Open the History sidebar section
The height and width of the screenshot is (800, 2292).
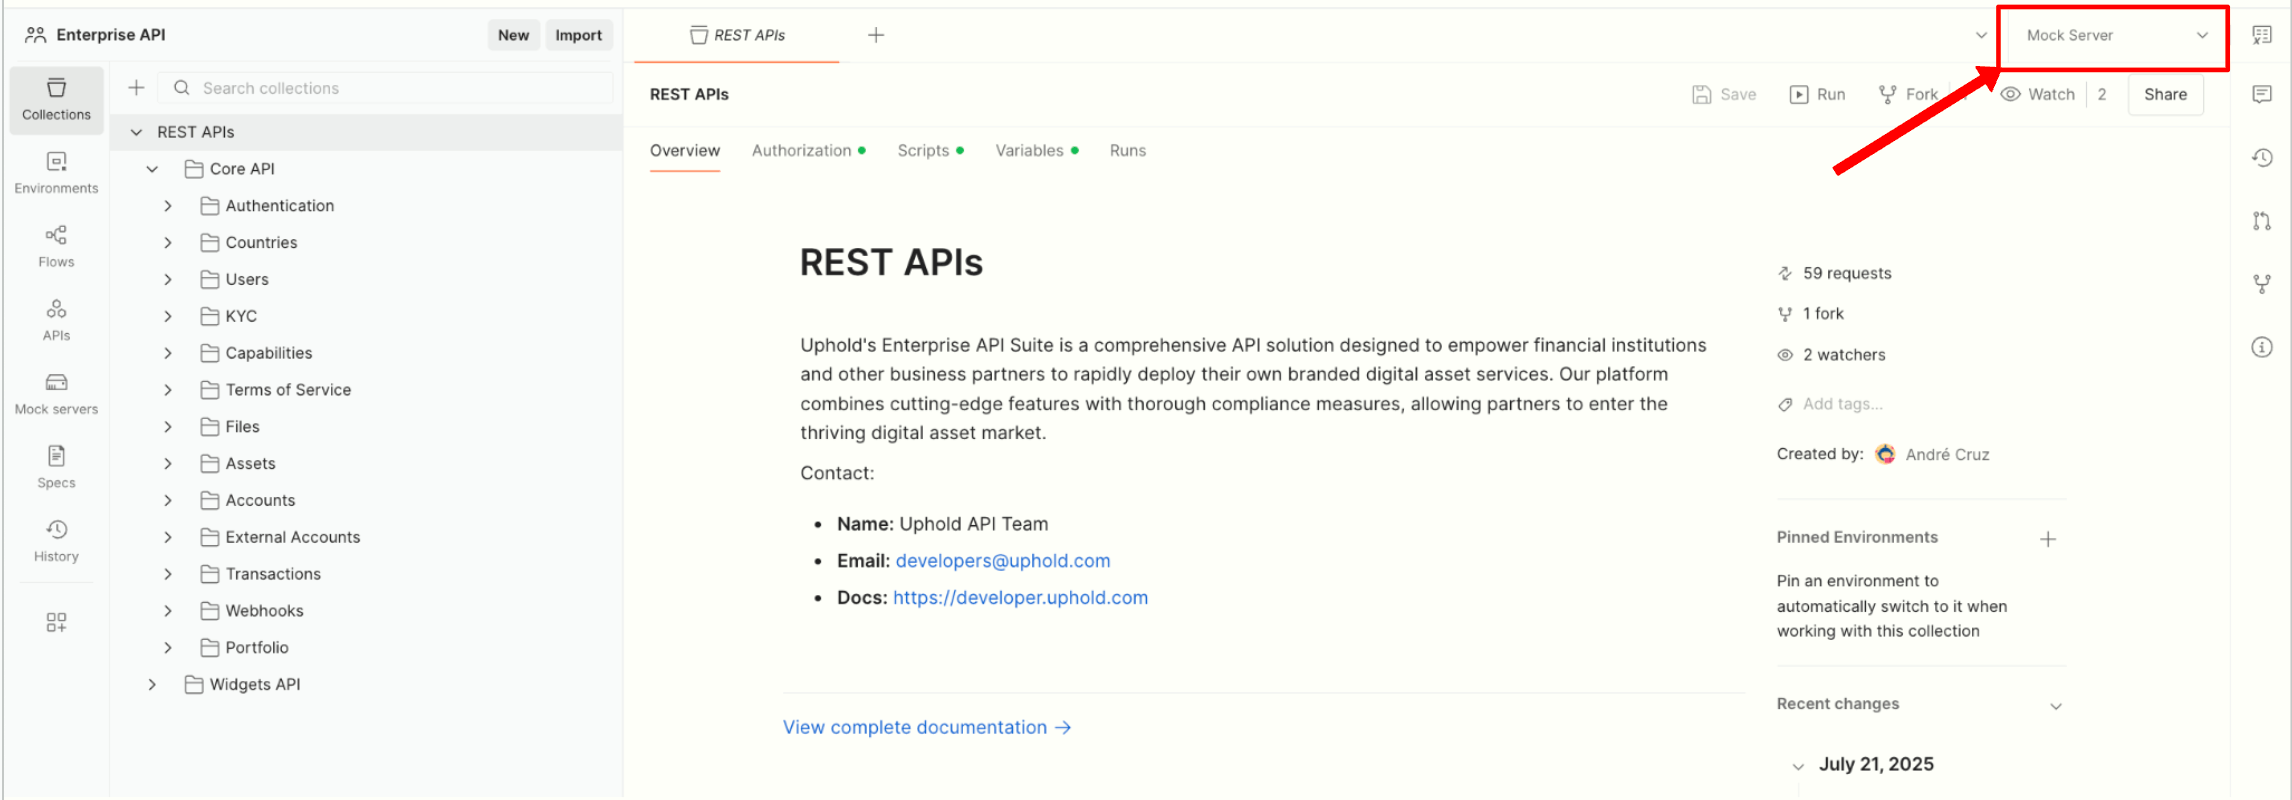56,541
